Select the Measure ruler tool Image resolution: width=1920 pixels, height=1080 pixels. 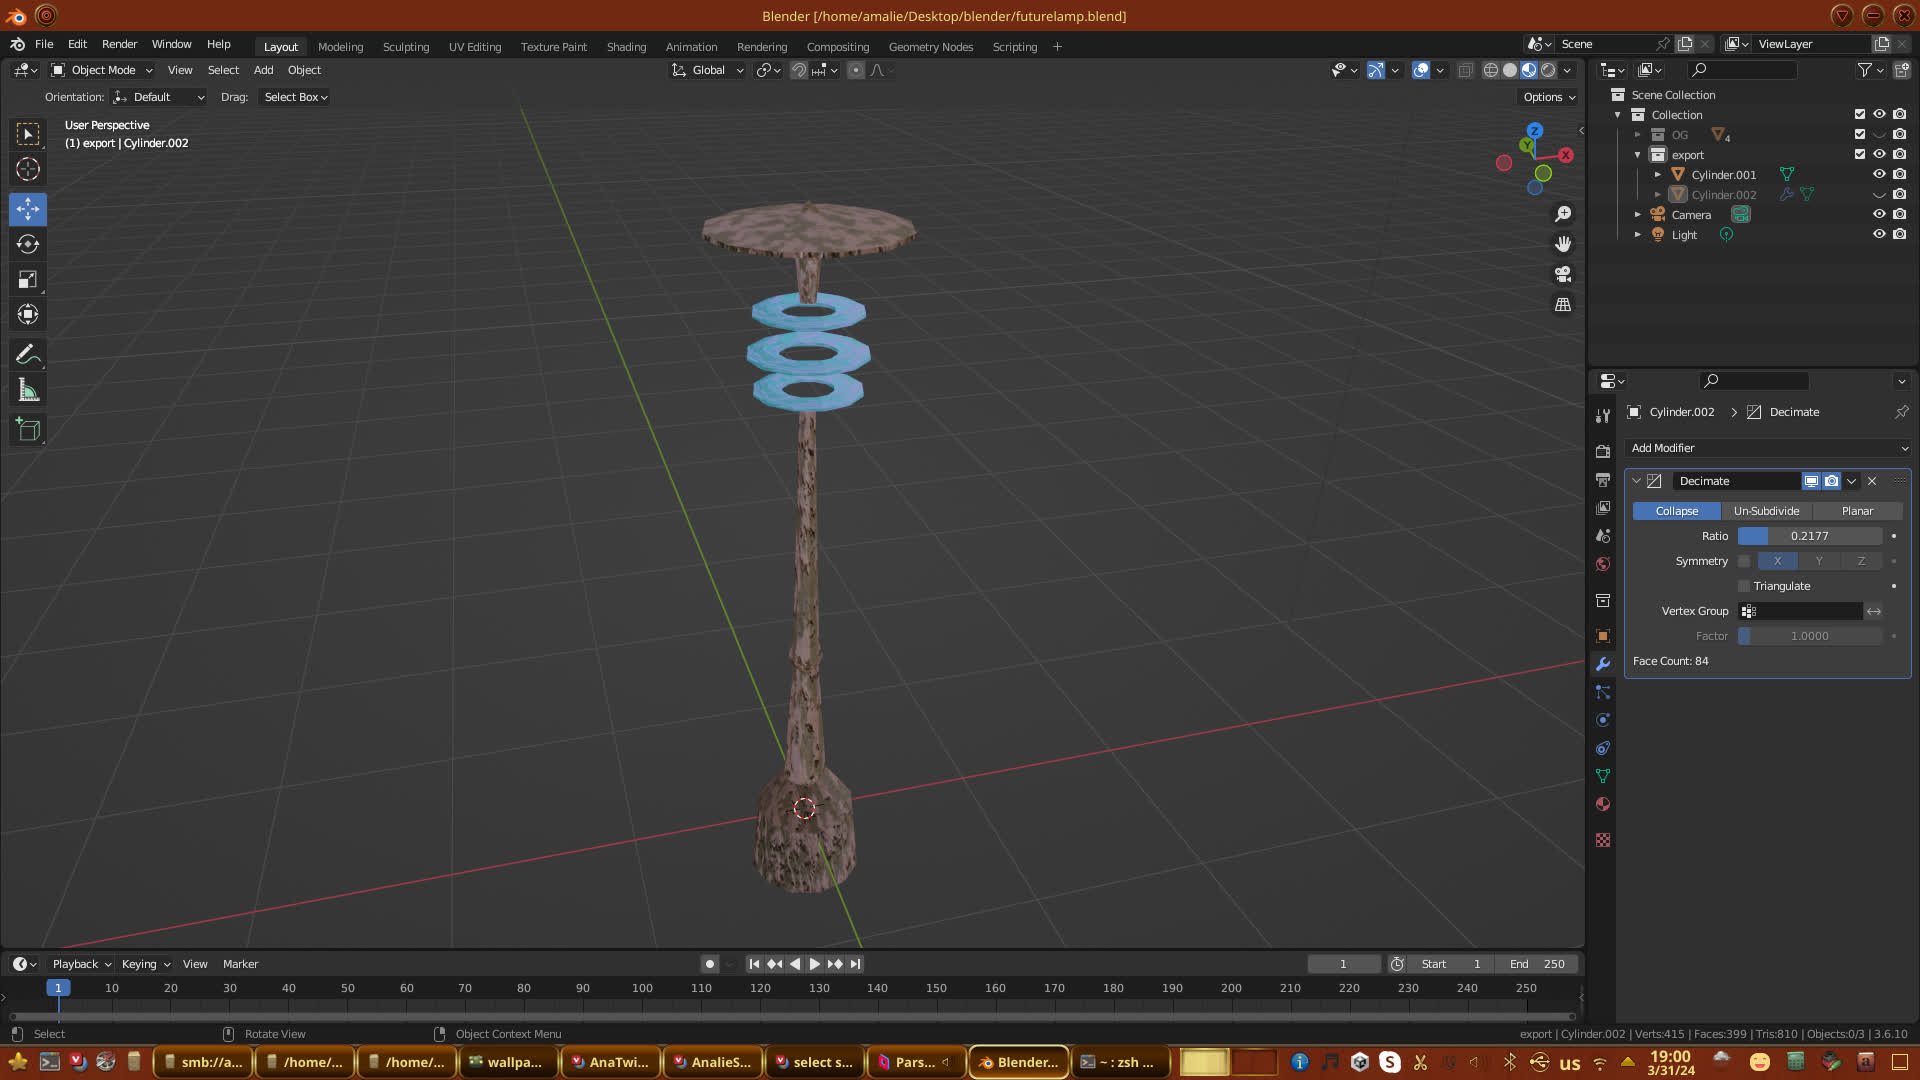pos(28,391)
